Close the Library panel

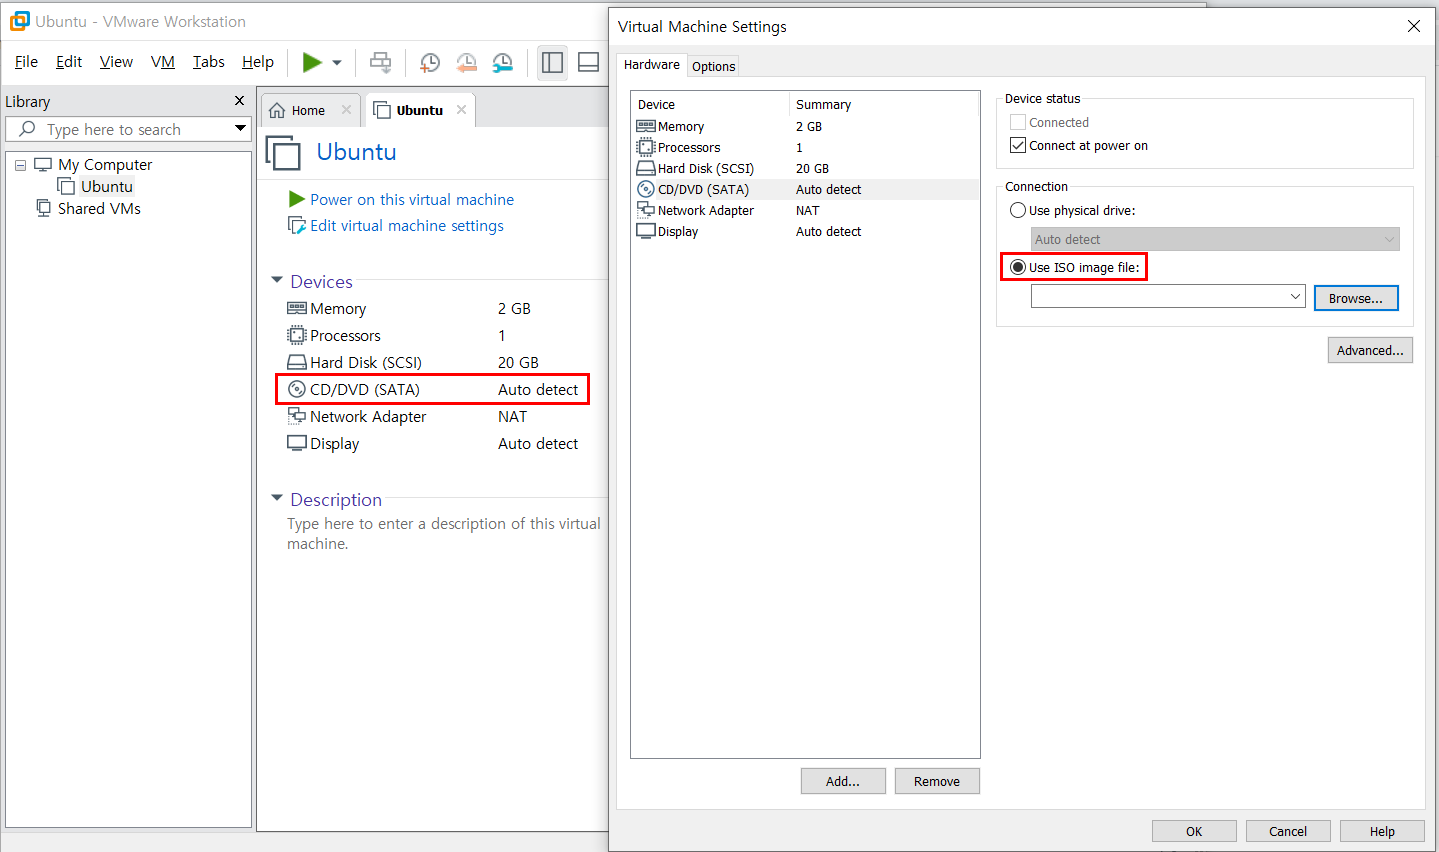[x=239, y=100]
